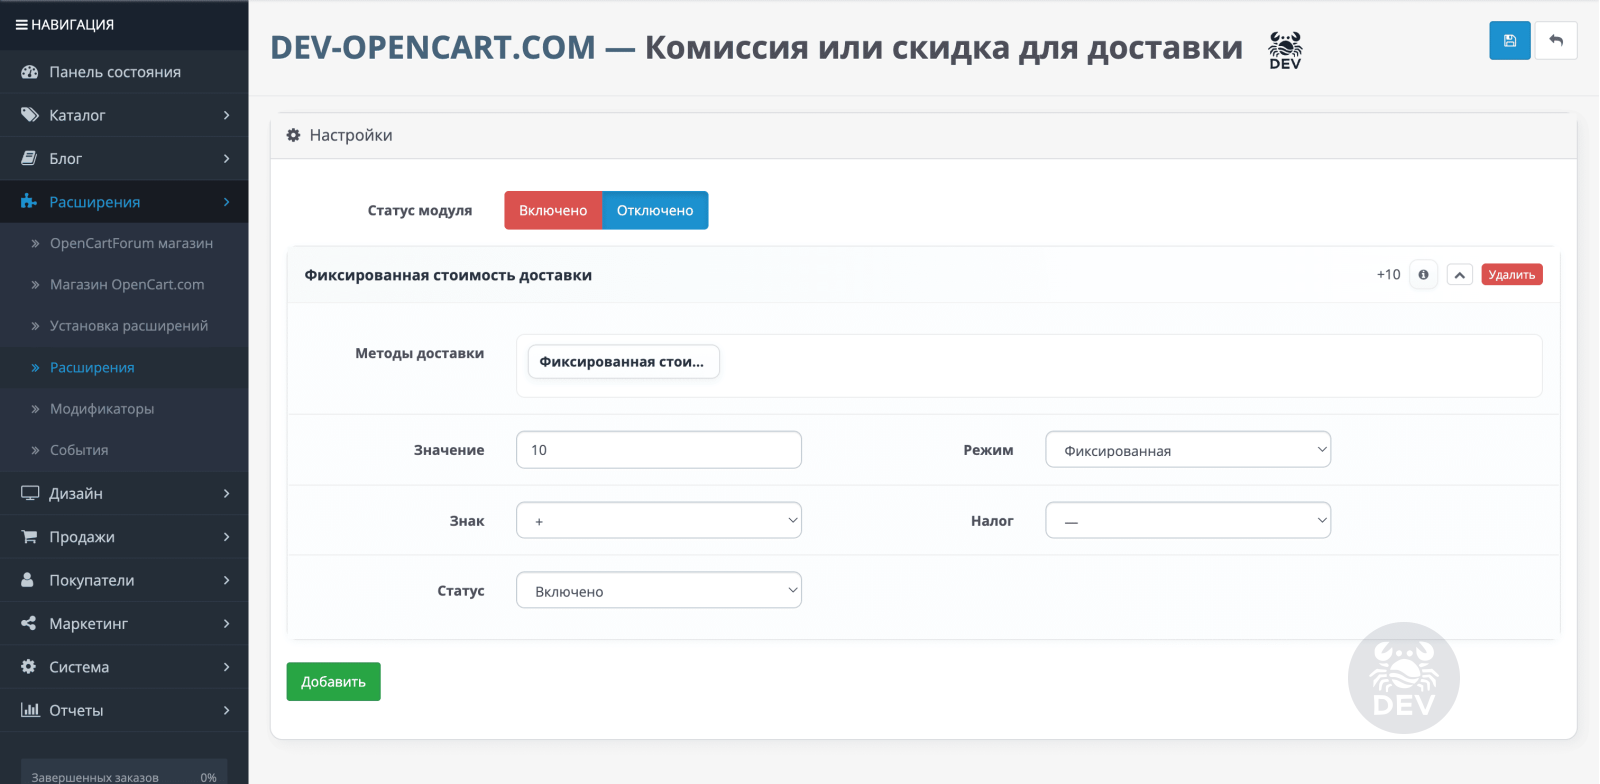Screen dimensions: 1600x784
Task: Open the Налог dropdown
Action: click(1188, 520)
